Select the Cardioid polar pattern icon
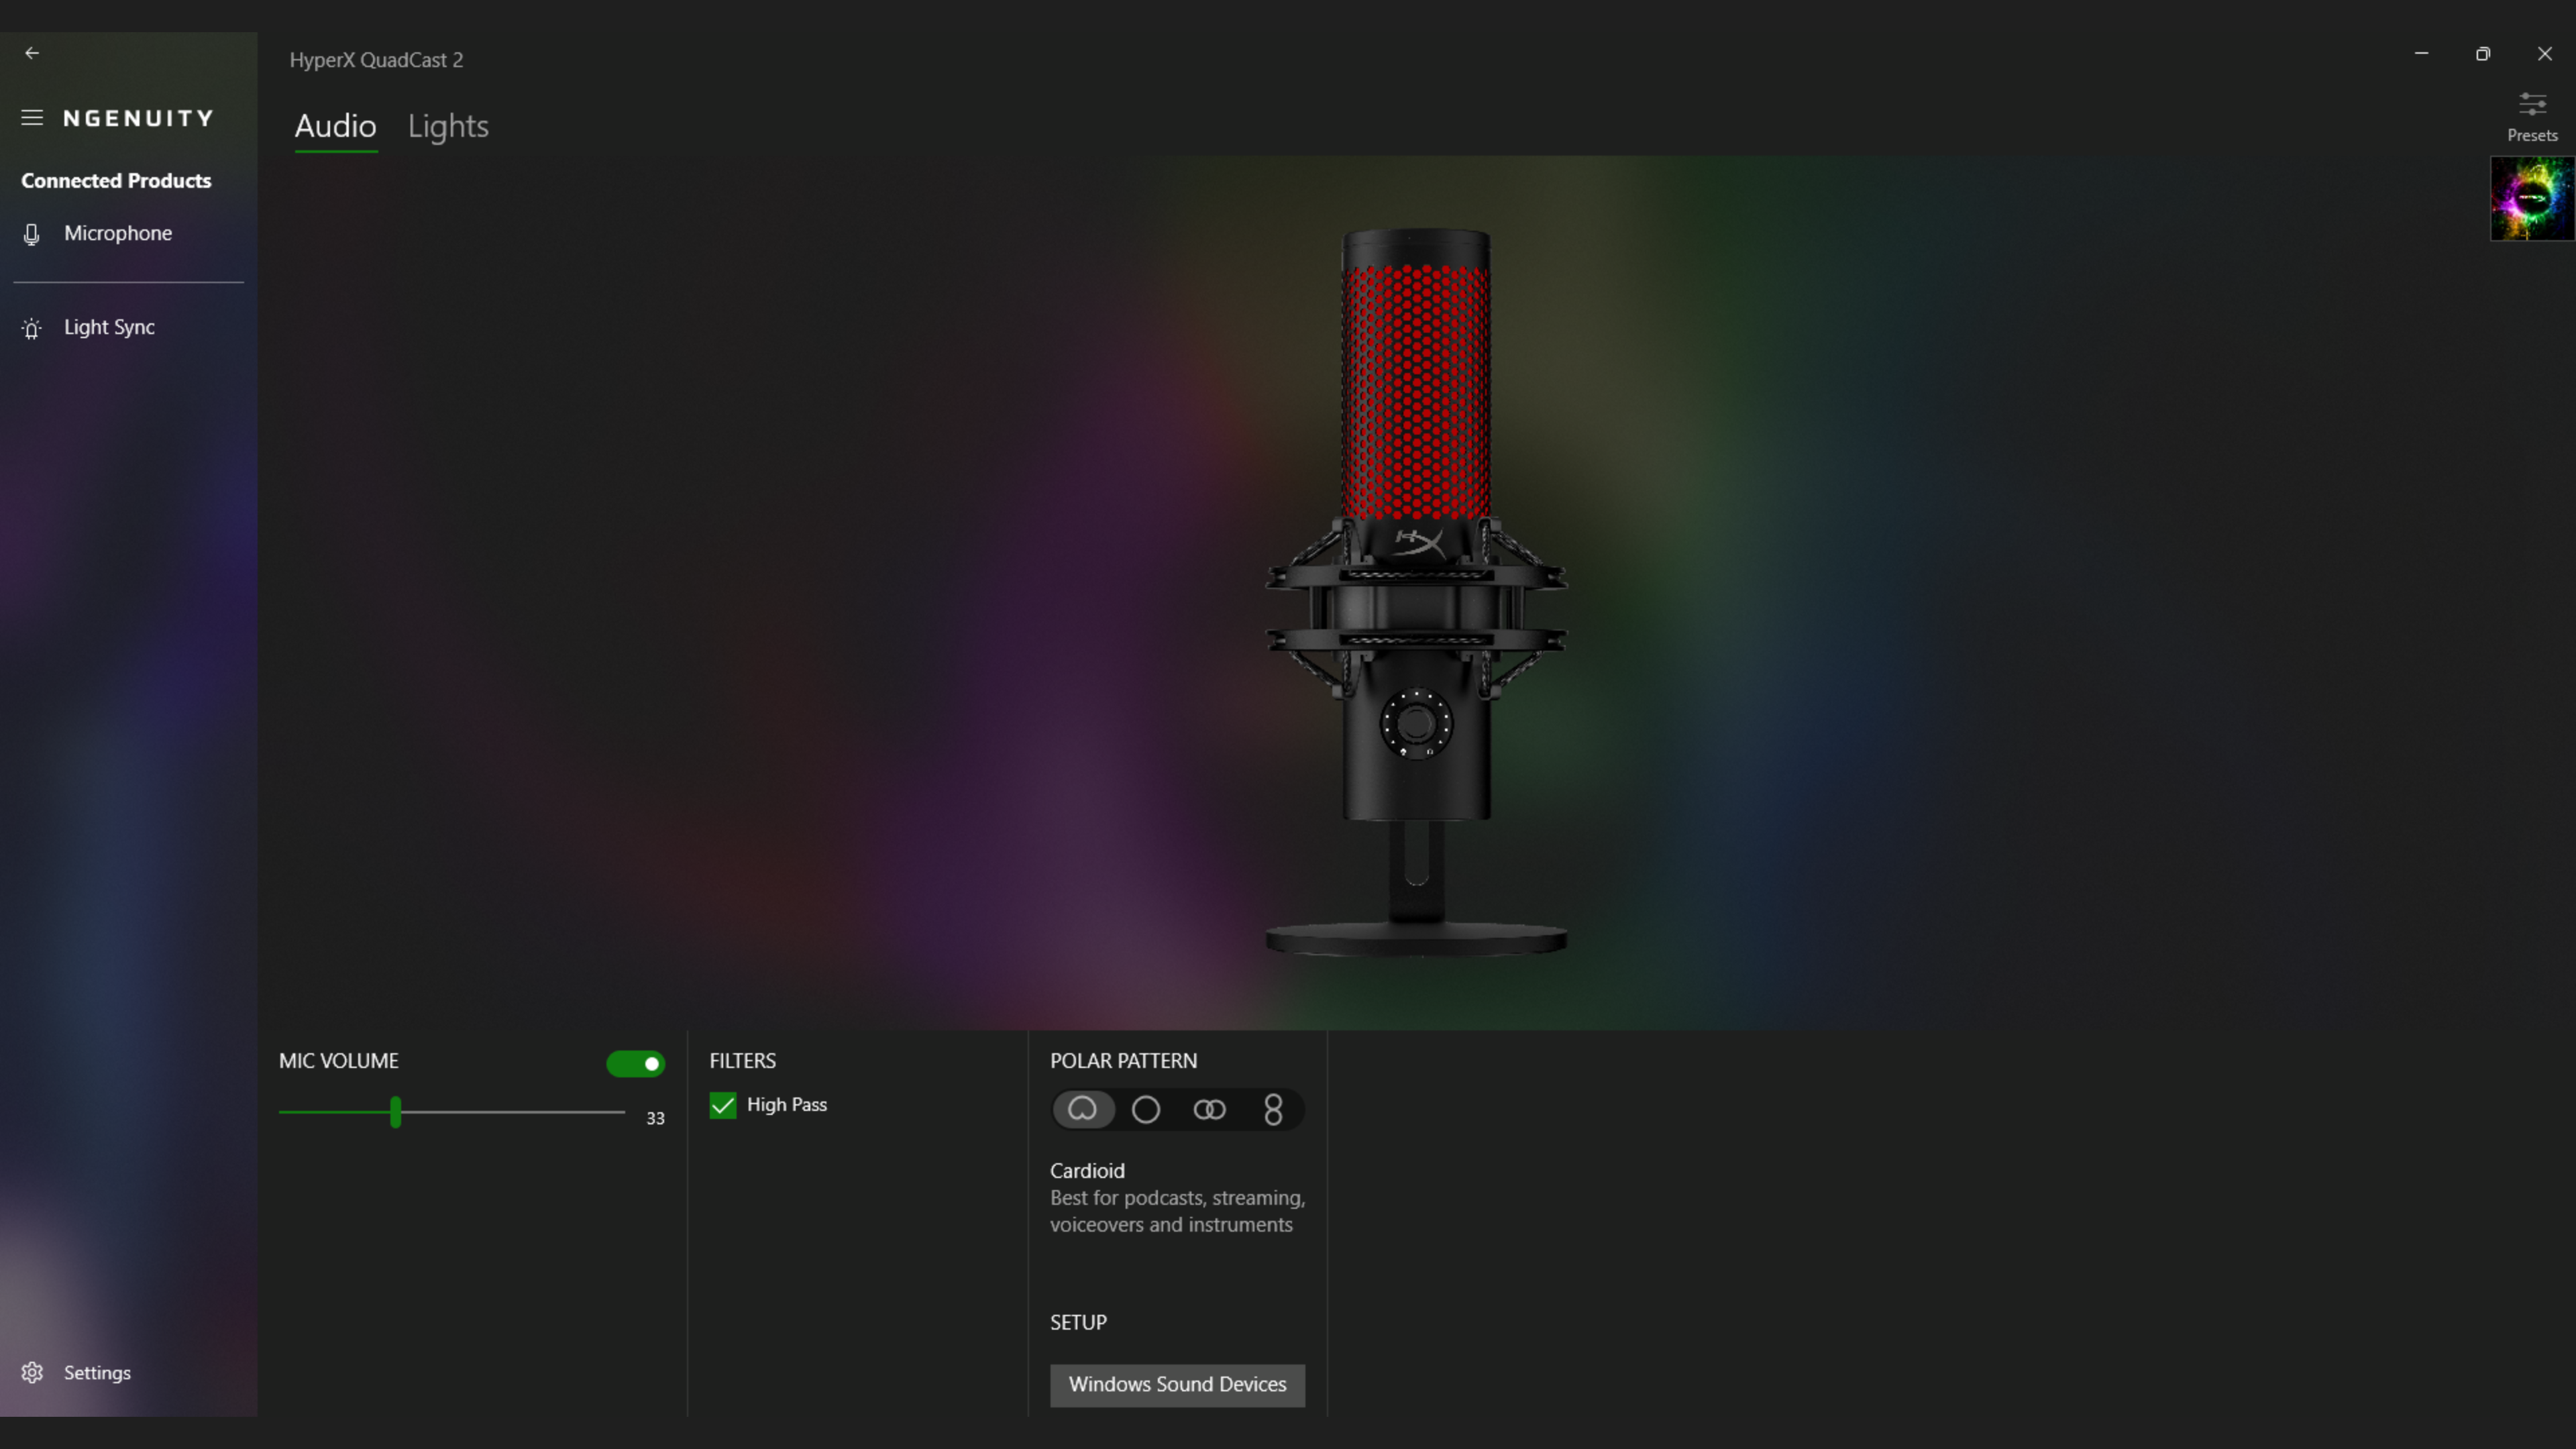 pos(1082,1109)
